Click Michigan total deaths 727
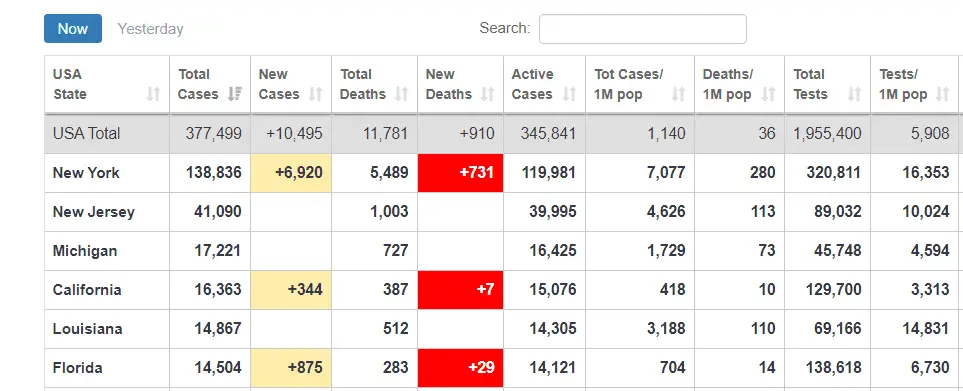The image size is (963, 391). coord(395,251)
